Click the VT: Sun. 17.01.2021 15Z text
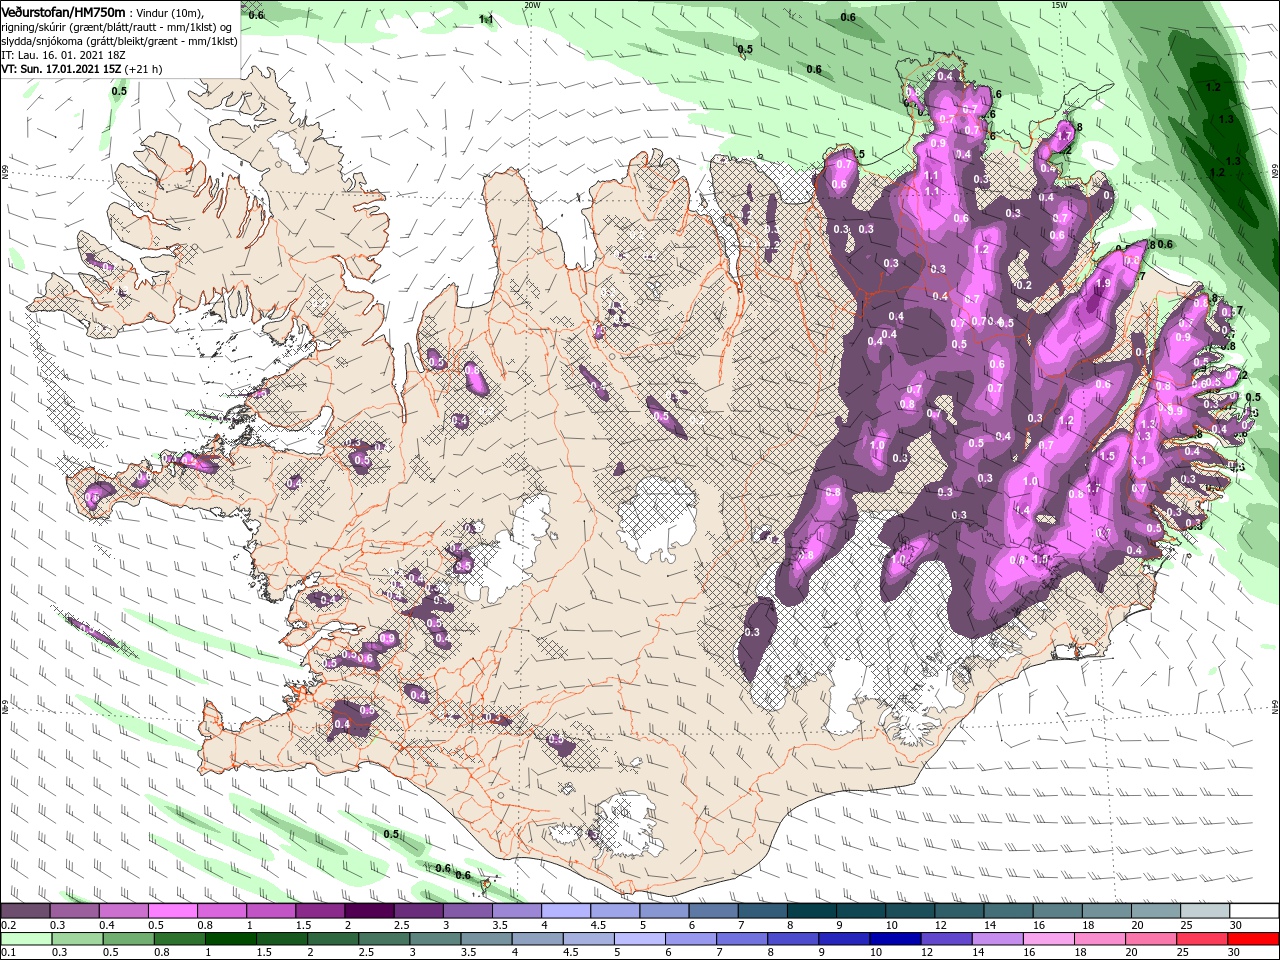The height and width of the screenshot is (960, 1280). click(x=60, y=69)
